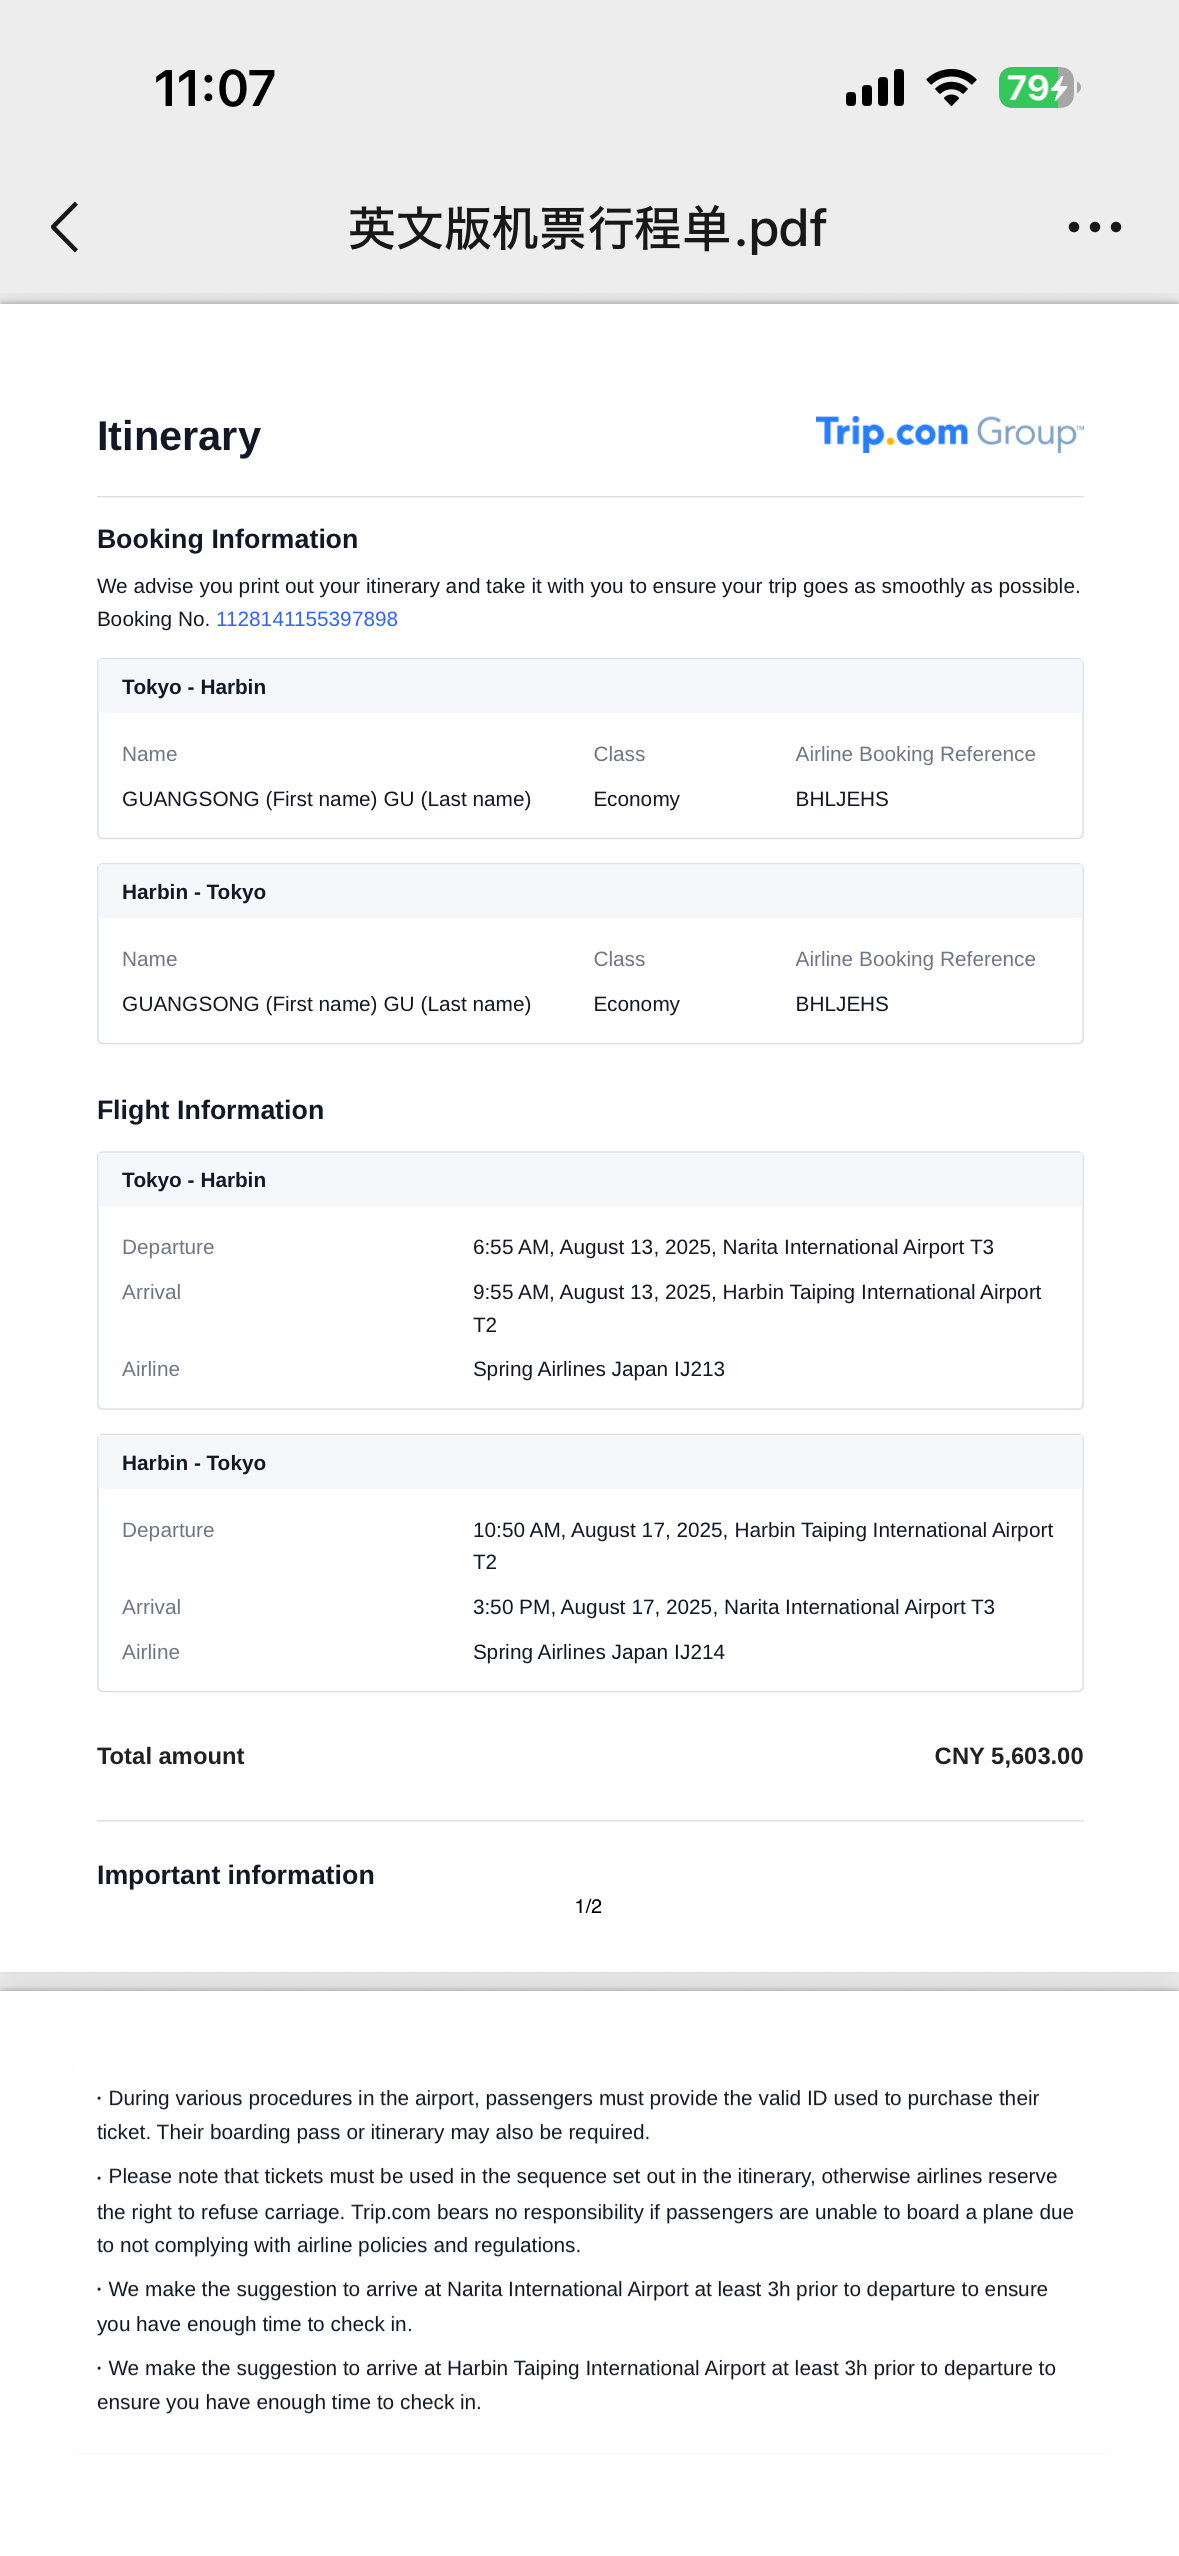Tap the Flight Information heading
Viewport: 1179px width, 2556px height.
pos(210,1110)
